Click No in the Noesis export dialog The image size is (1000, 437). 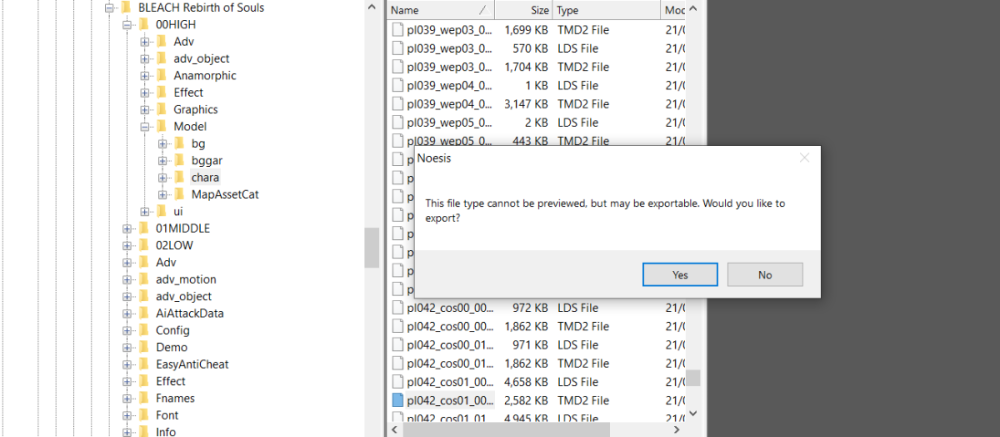point(765,274)
